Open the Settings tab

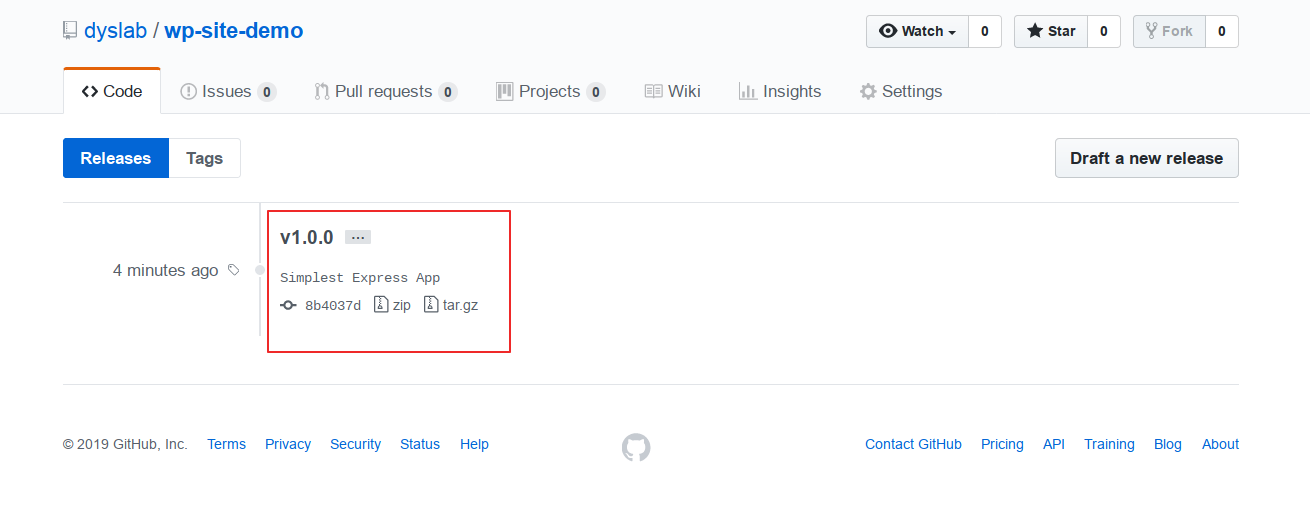901,91
